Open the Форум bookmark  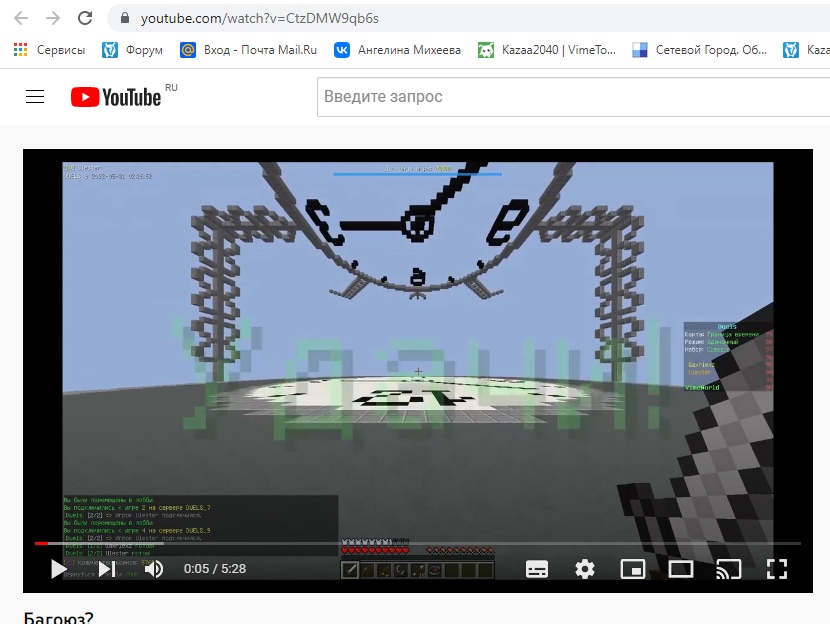(133, 50)
